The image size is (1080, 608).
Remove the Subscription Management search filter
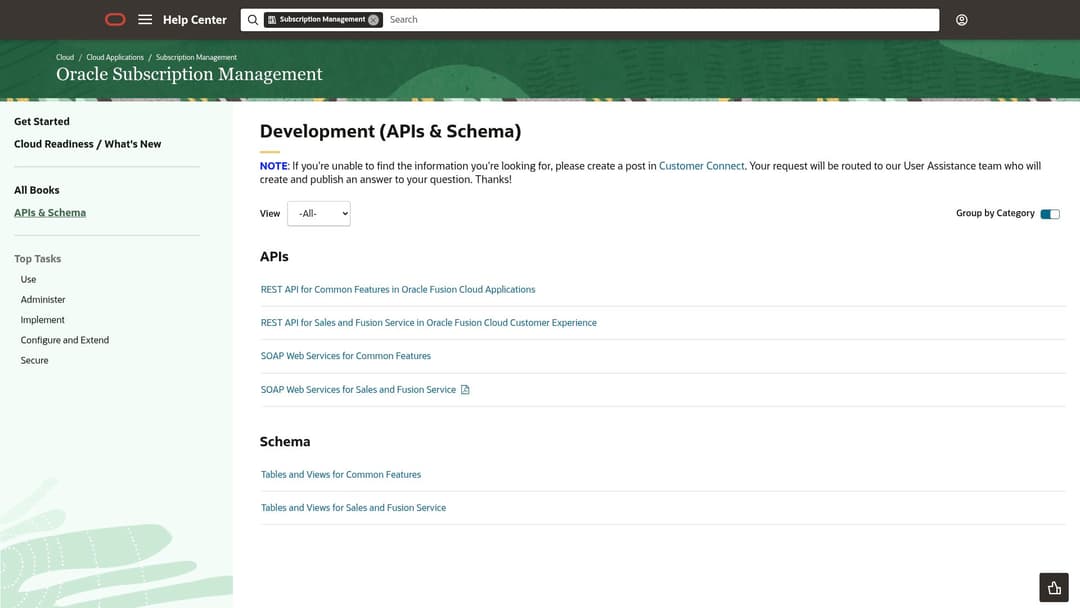click(x=373, y=20)
